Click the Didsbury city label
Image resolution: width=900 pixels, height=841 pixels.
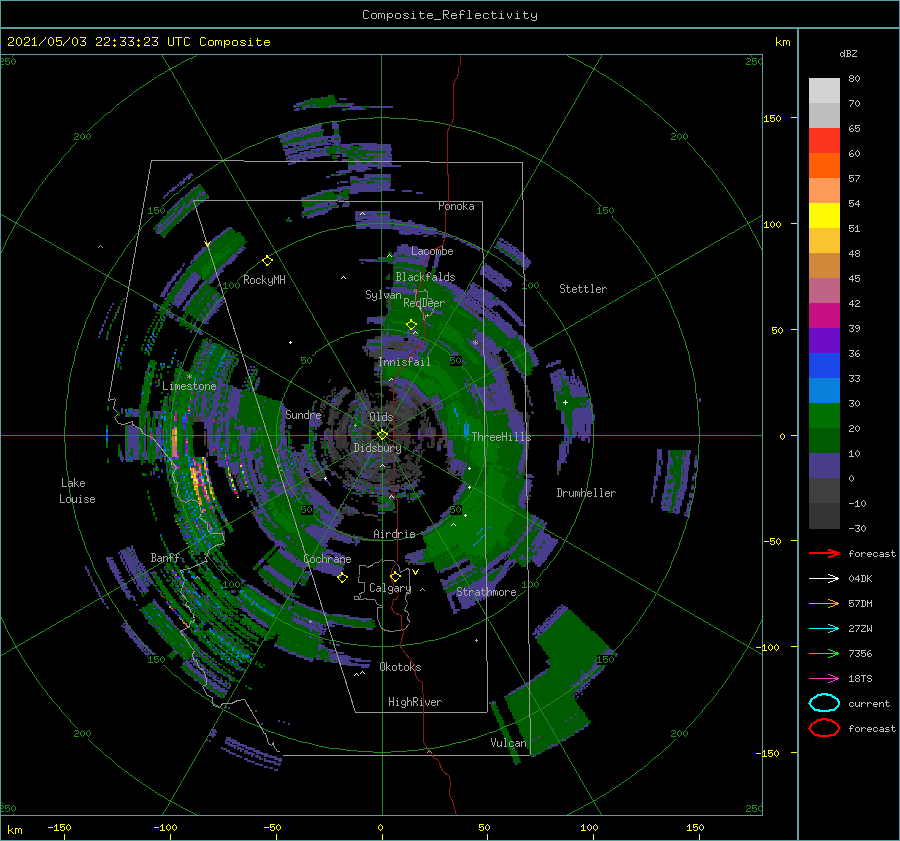[377, 448]
